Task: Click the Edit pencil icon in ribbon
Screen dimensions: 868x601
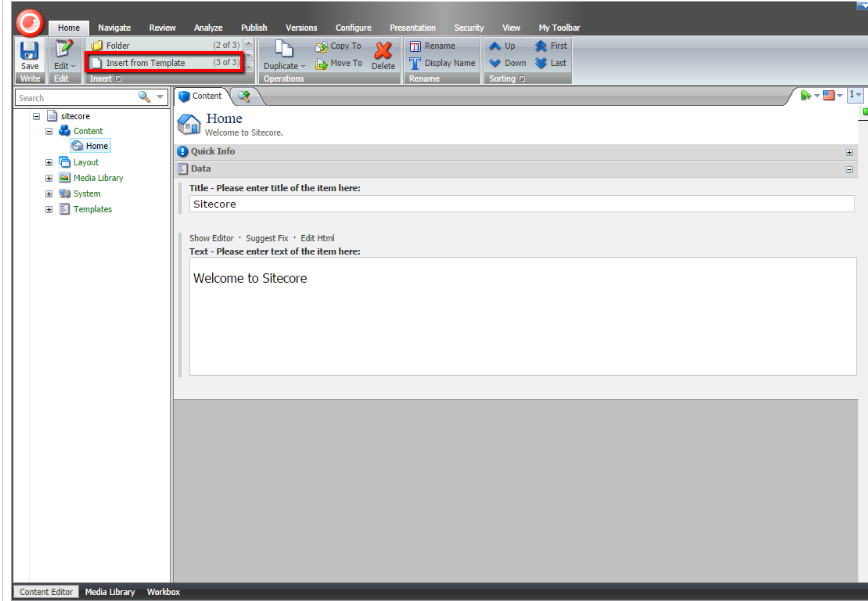Action: coord(64,49)
